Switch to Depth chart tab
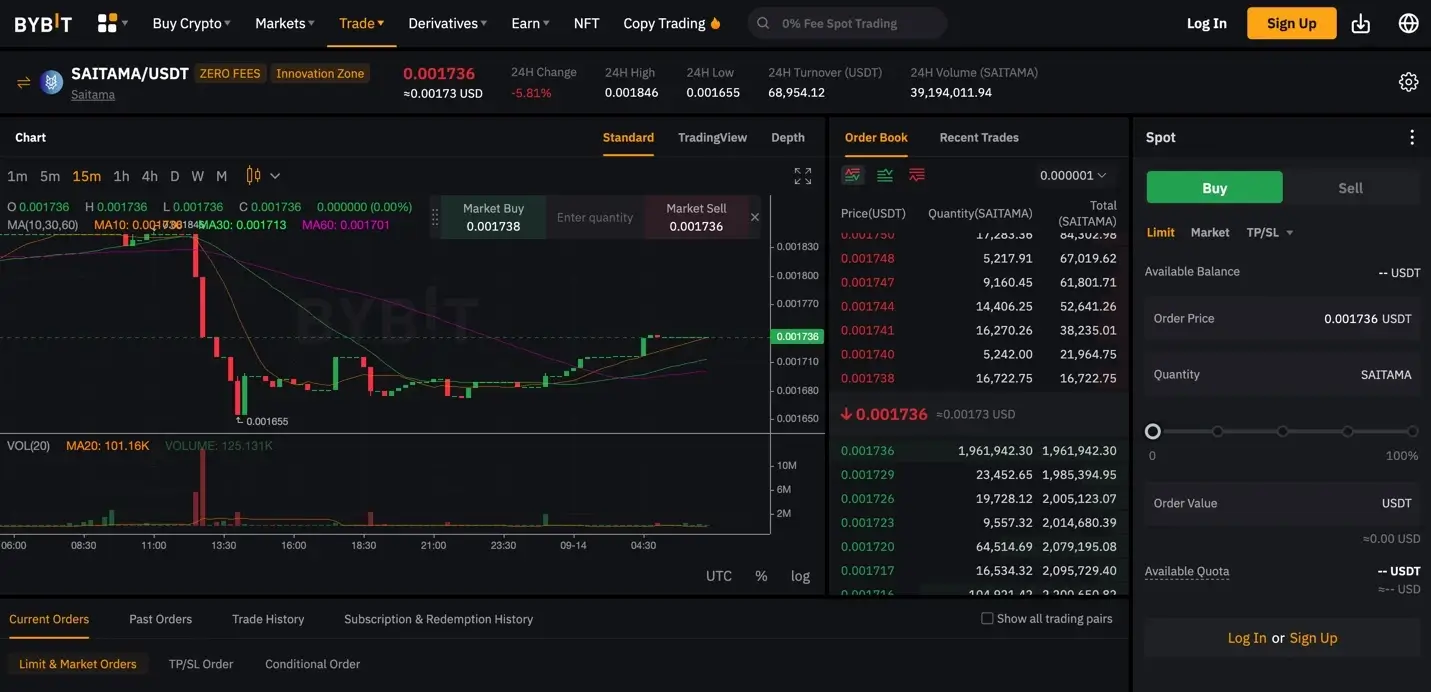This screenshot has width=1431, height=692. point(787,138)
